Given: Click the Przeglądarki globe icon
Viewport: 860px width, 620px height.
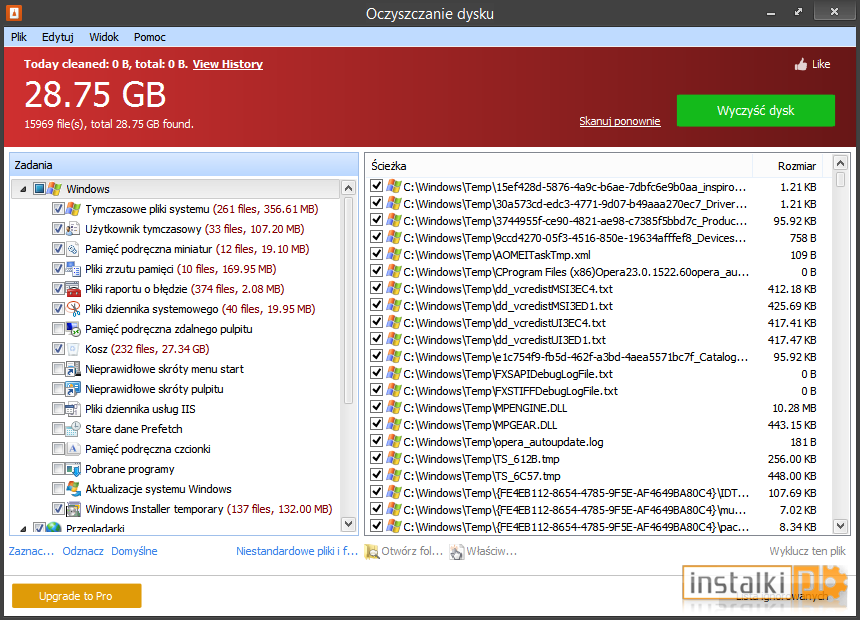Looking at the screenshot, I should pos(54,528).
